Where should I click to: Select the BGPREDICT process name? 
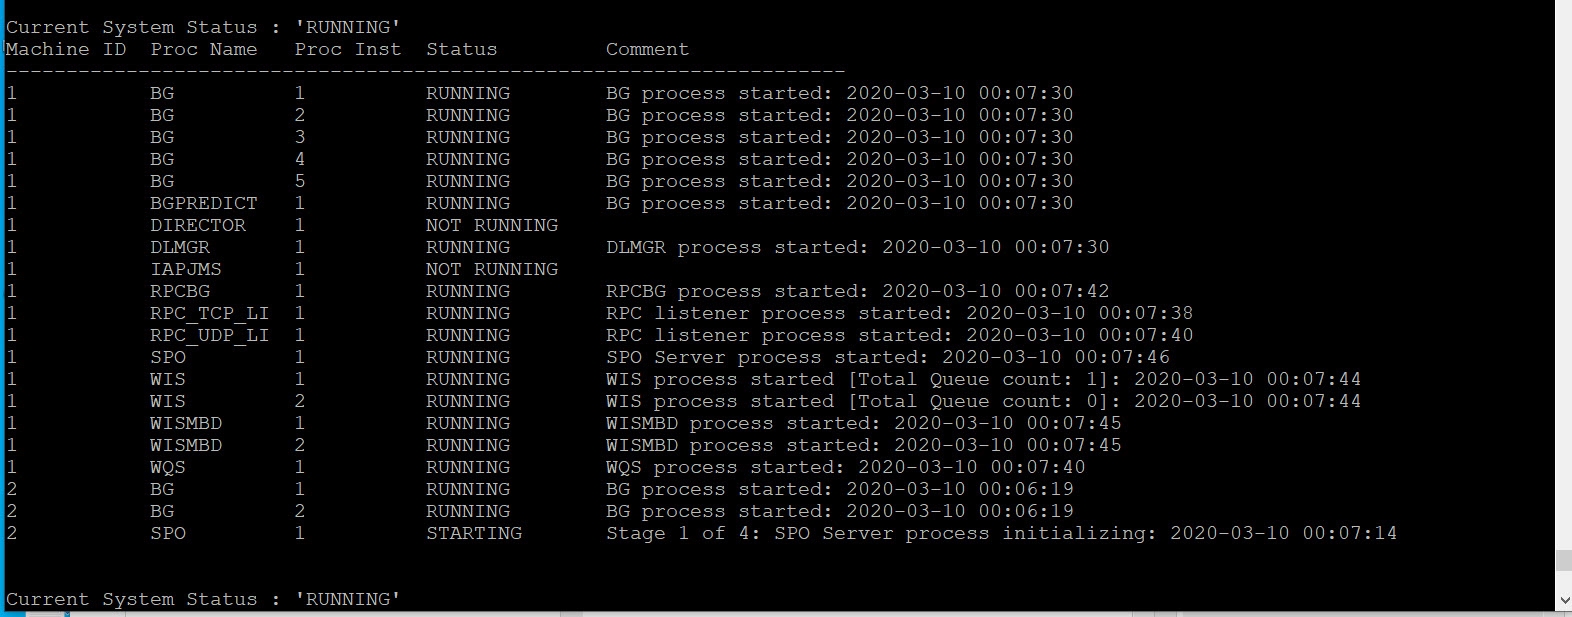pos(203,203)
